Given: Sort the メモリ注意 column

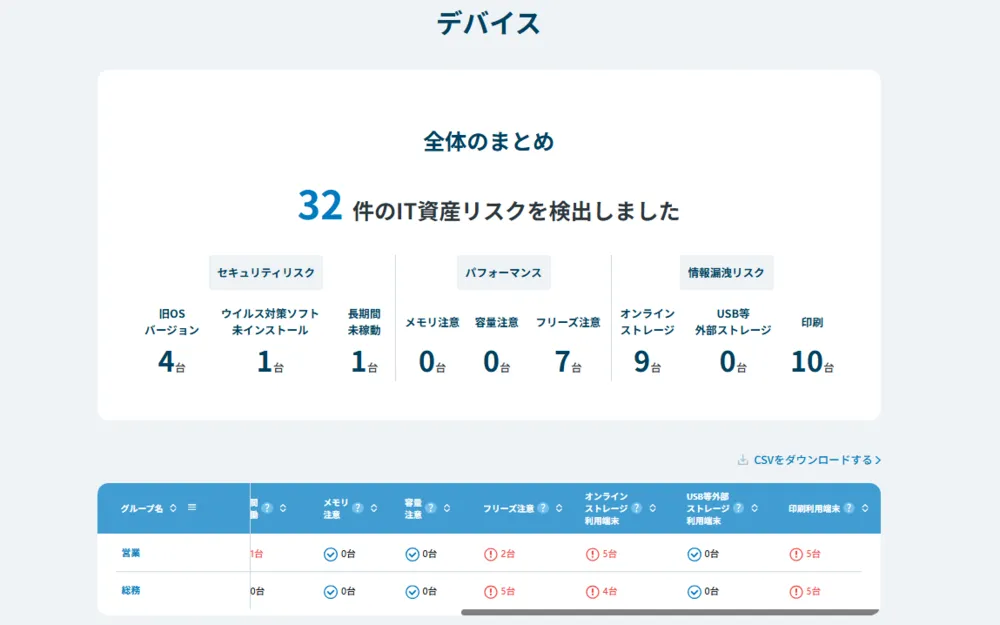Looking at the screenshot, I should pyautogui.click(x=374, y=508).
